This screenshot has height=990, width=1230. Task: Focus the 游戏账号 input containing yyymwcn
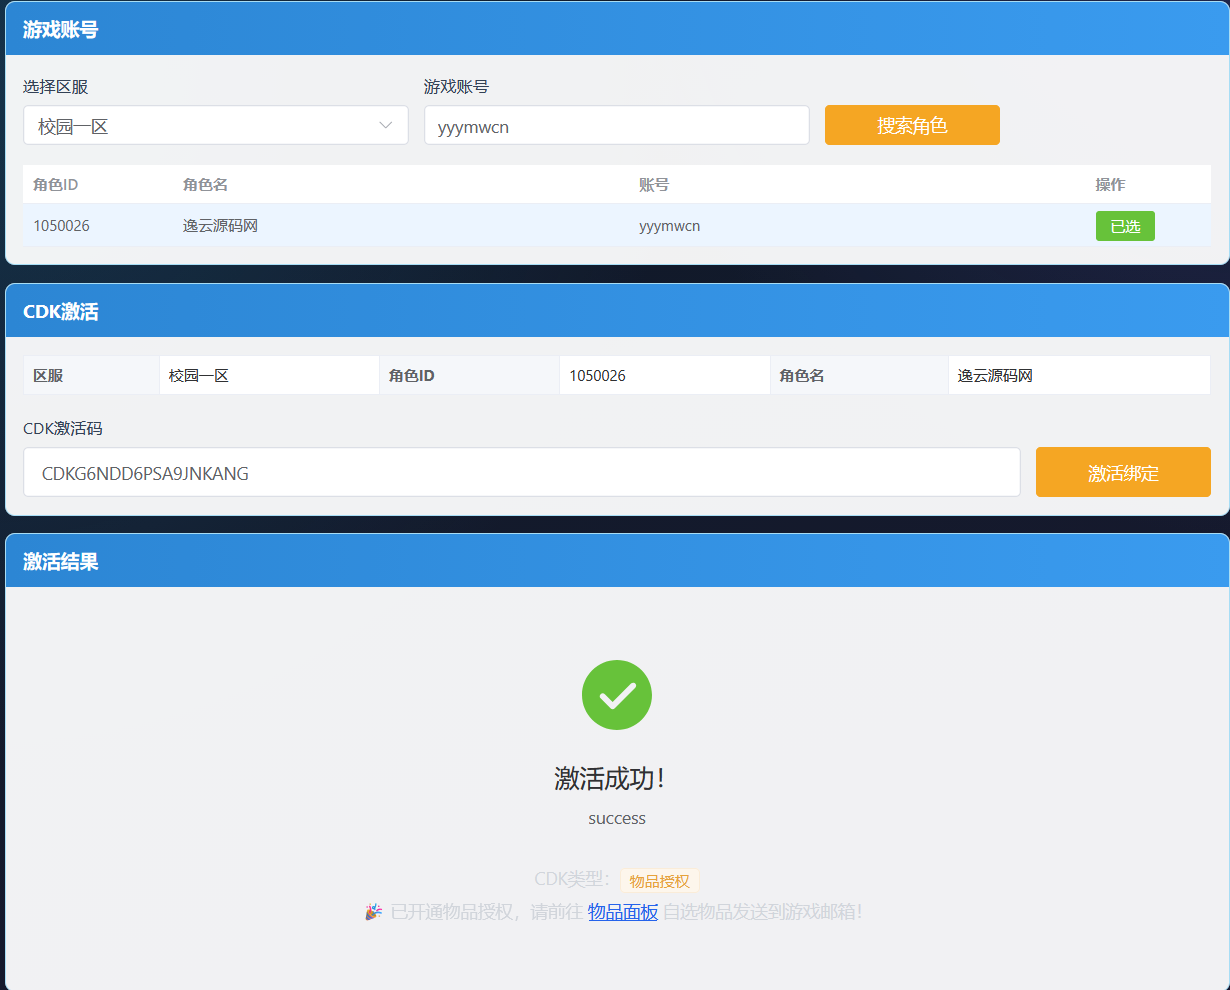tap(616, 126)
